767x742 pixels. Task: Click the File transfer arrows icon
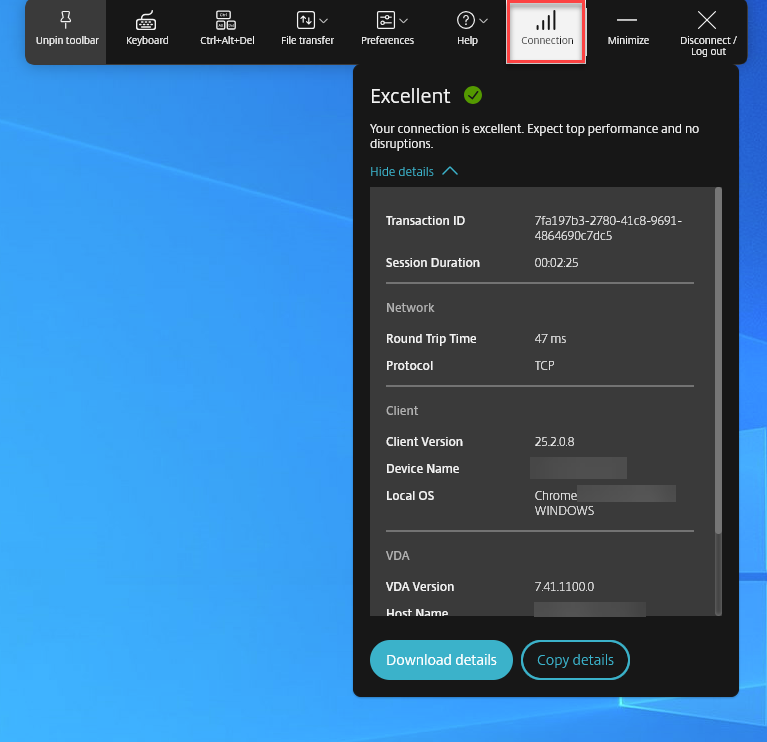pyautogui.click(x=305, y=21)
